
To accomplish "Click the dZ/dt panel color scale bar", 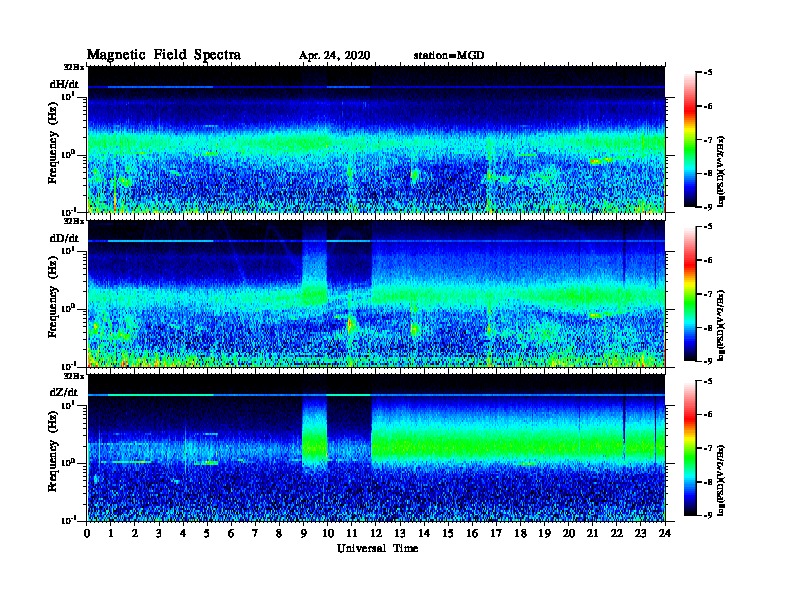I will (x=690, y=448).
